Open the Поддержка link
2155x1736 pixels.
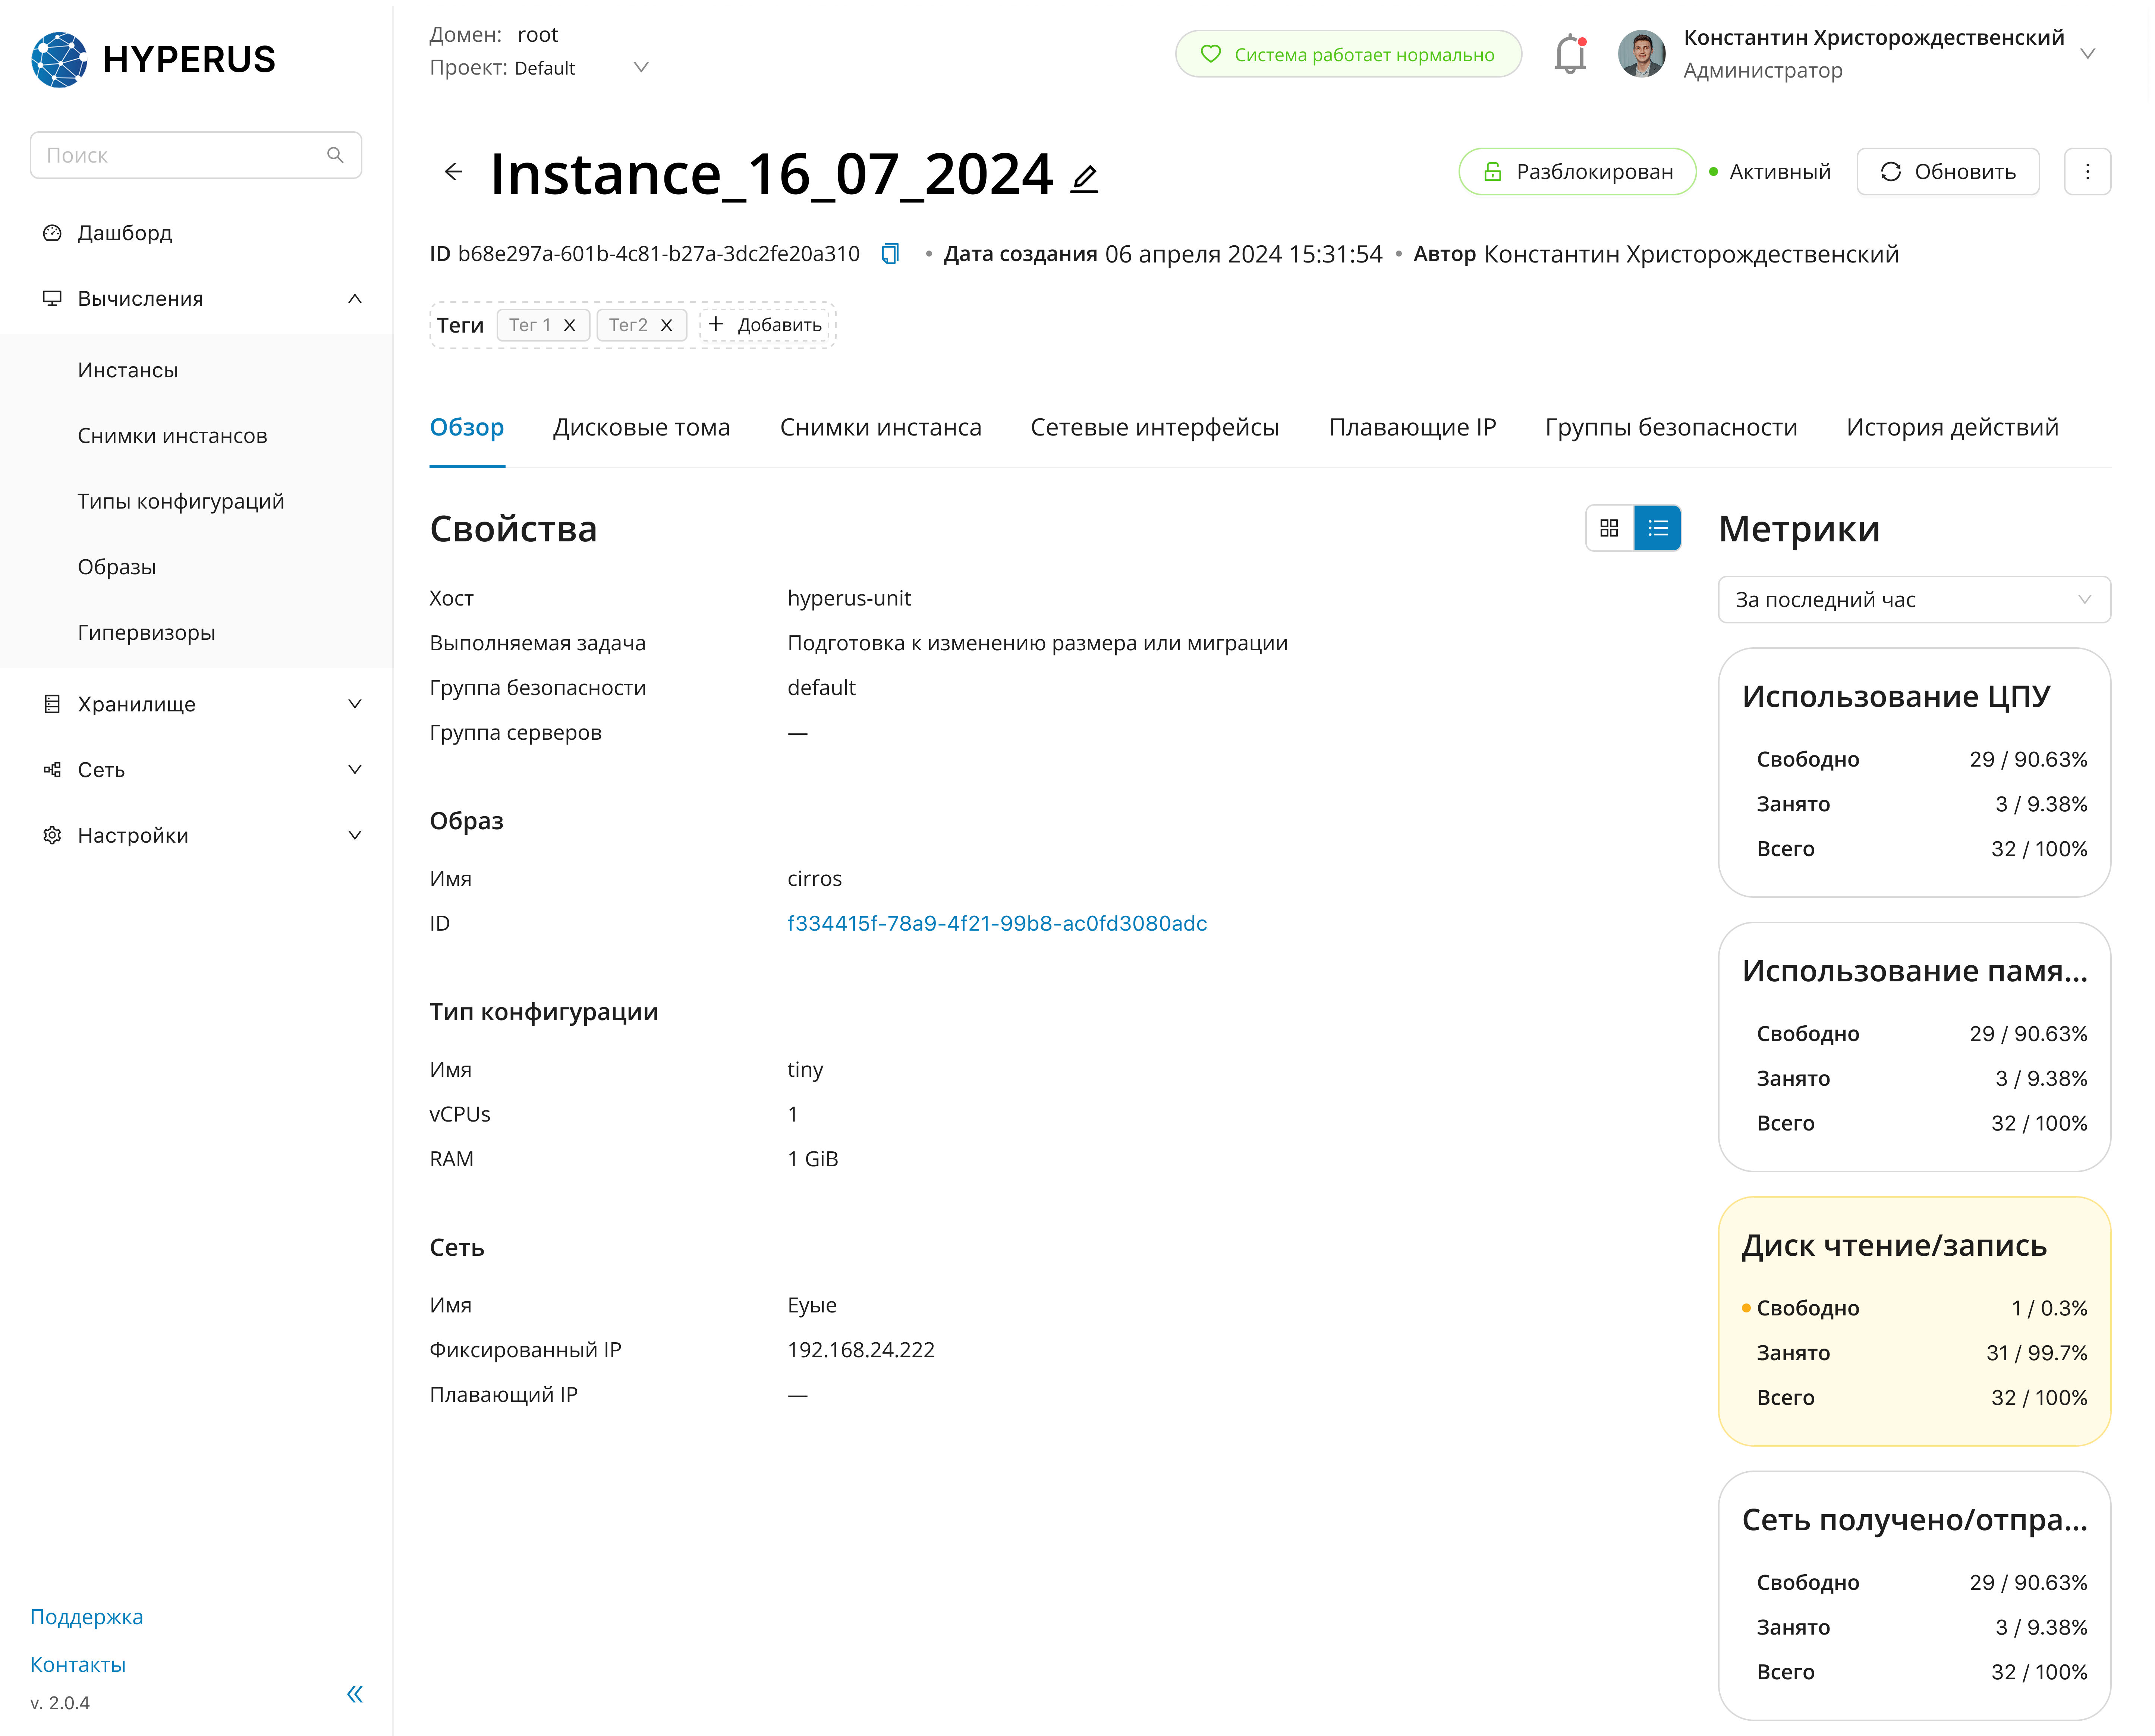pyautogui.click(x=87, y=1617)
